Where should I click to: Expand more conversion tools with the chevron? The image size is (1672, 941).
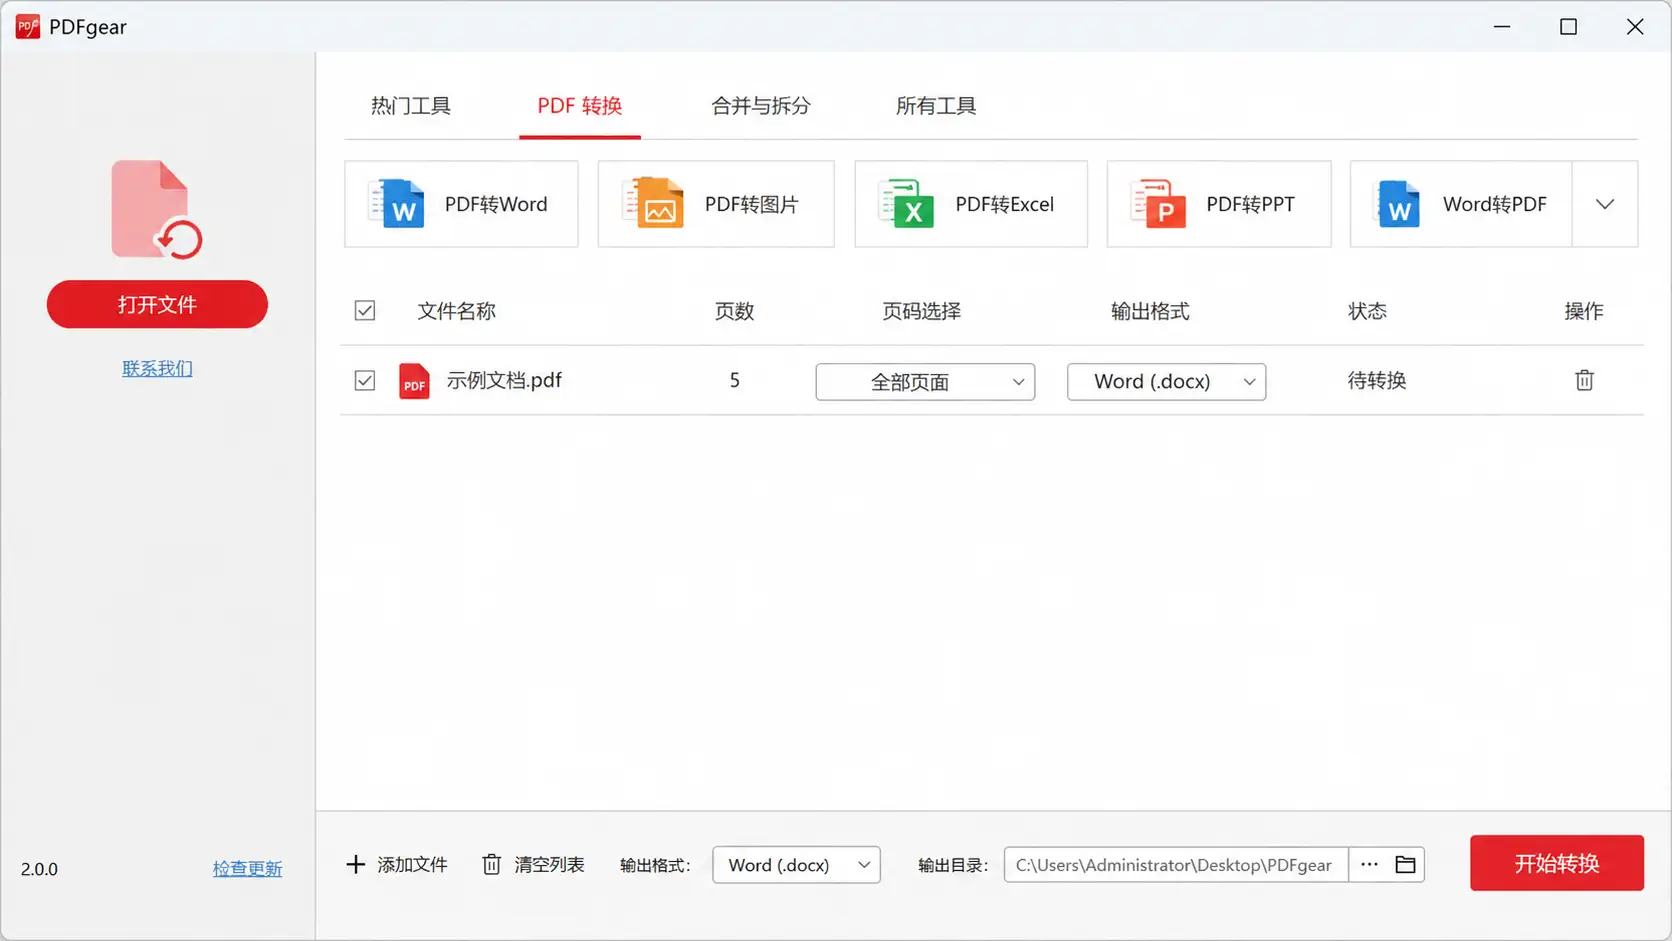(1605, 204)
